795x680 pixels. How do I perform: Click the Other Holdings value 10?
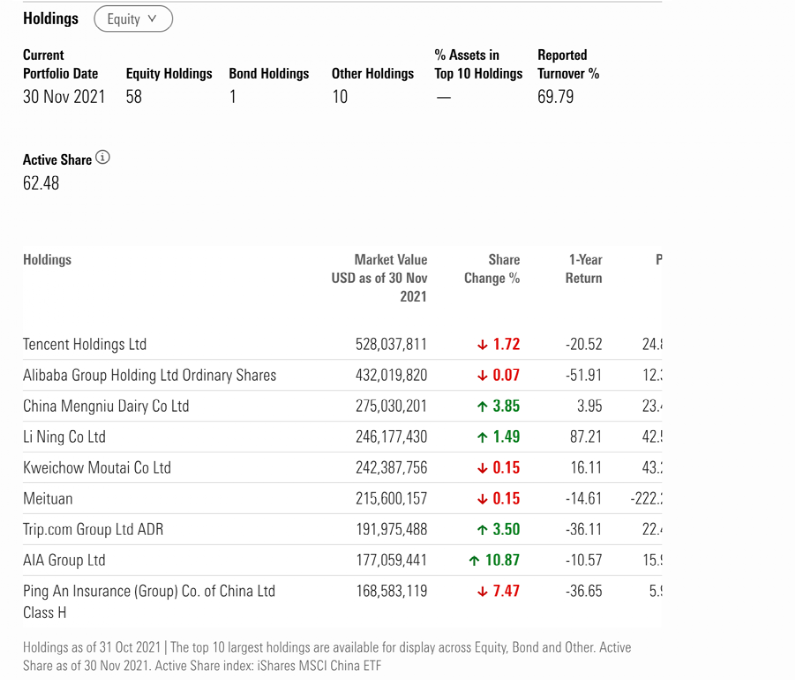click(x=340, y=97)
